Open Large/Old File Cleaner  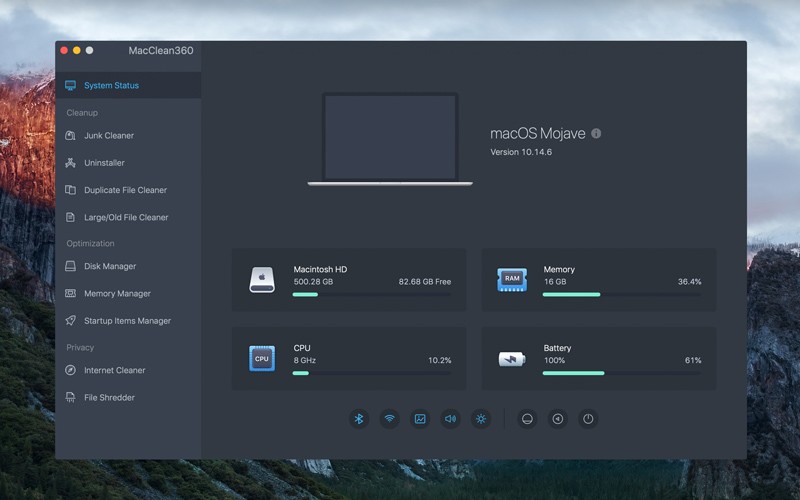tap(128, 217)
